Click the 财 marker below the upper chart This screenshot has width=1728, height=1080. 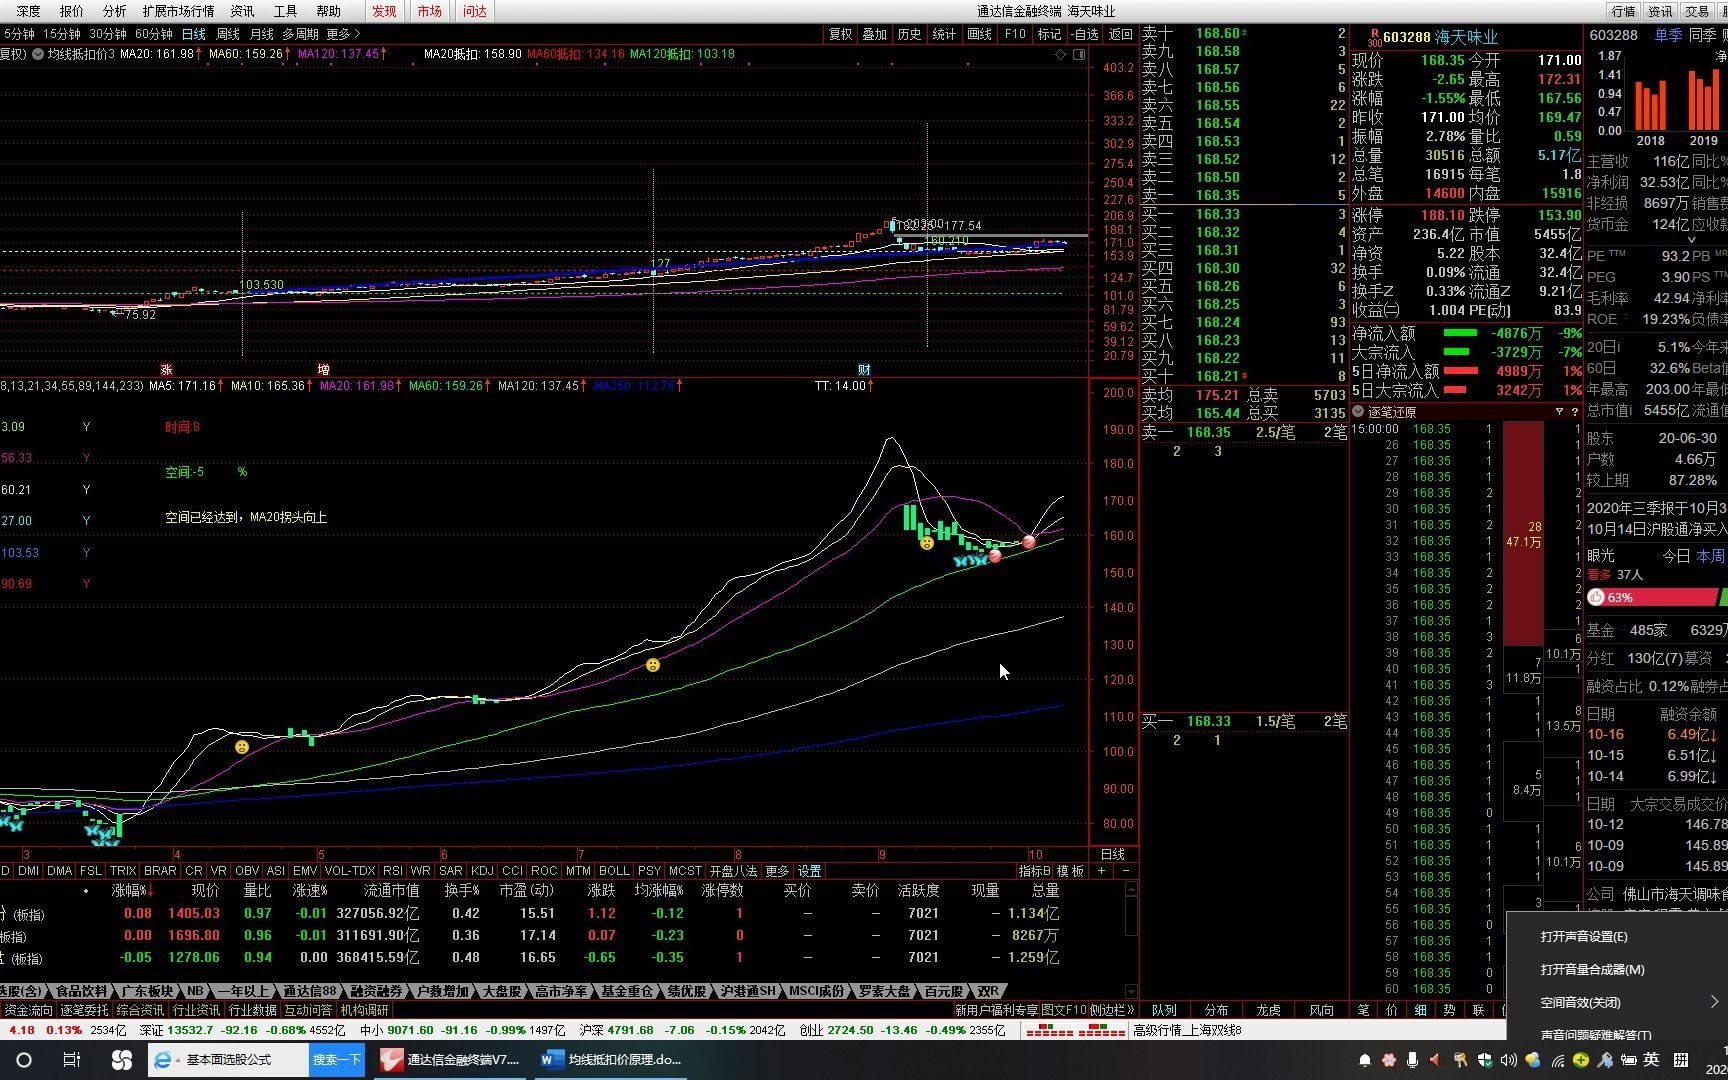pos(864,370)
